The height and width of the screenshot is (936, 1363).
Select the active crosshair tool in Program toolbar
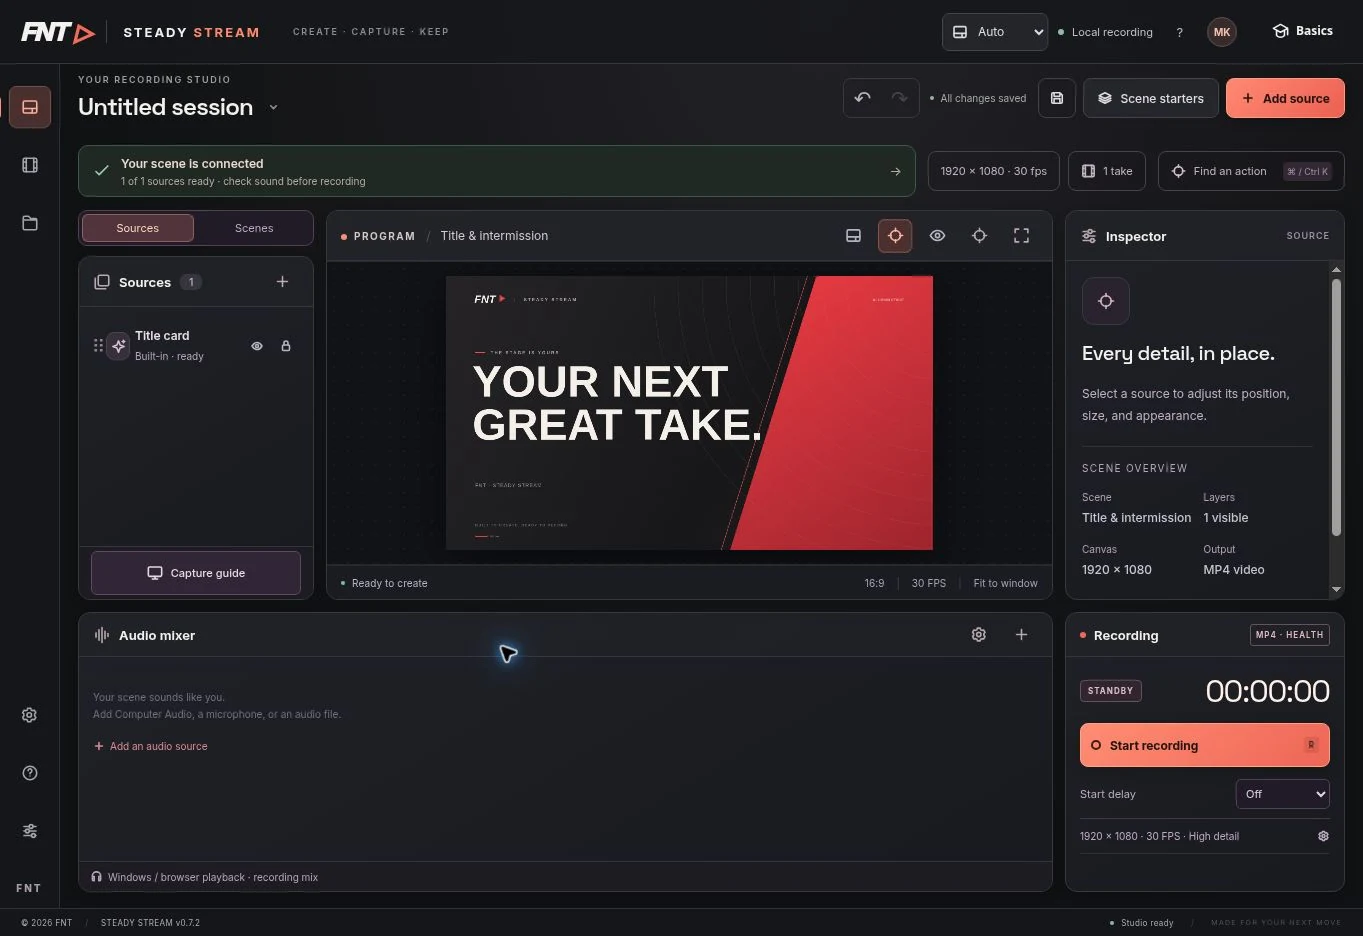(895, 236)
